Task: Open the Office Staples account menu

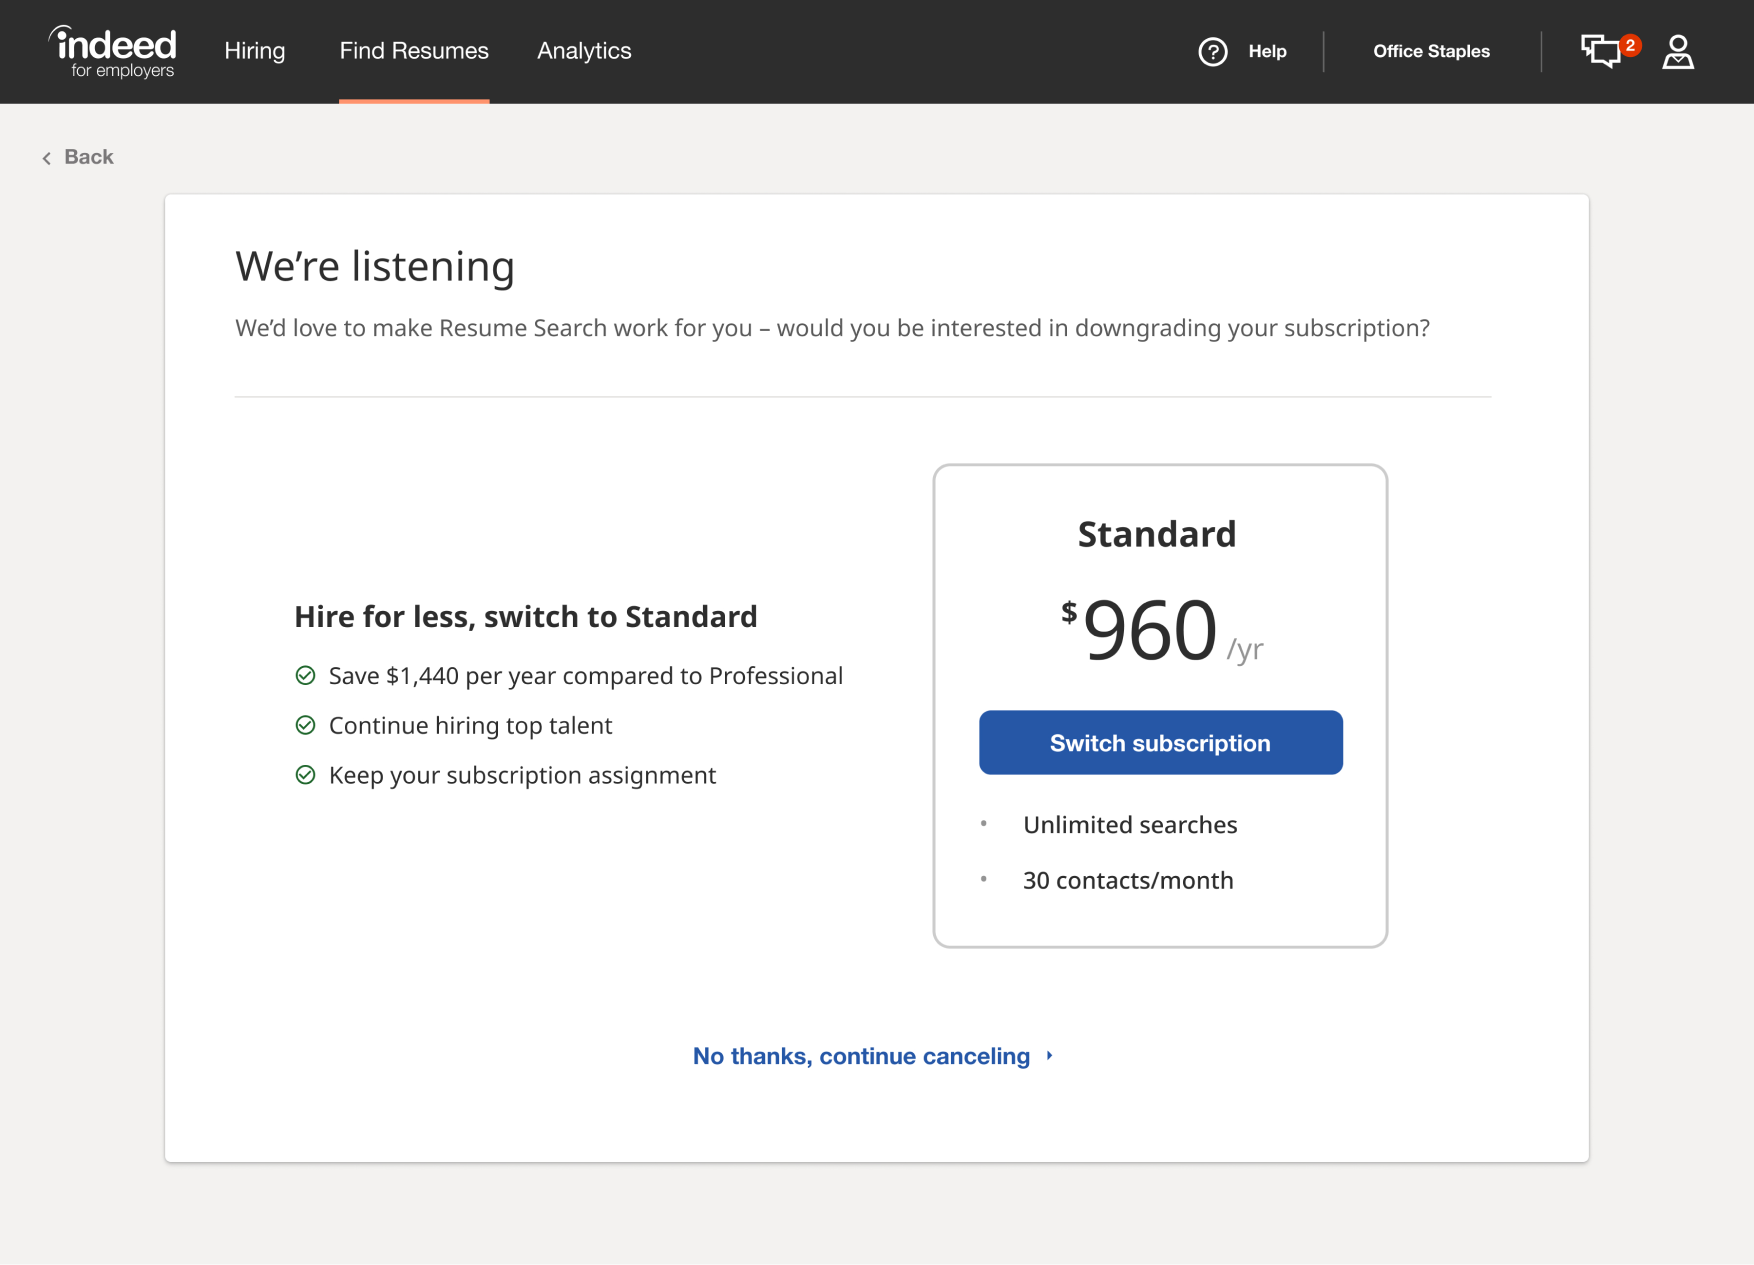Action: 1431,51
